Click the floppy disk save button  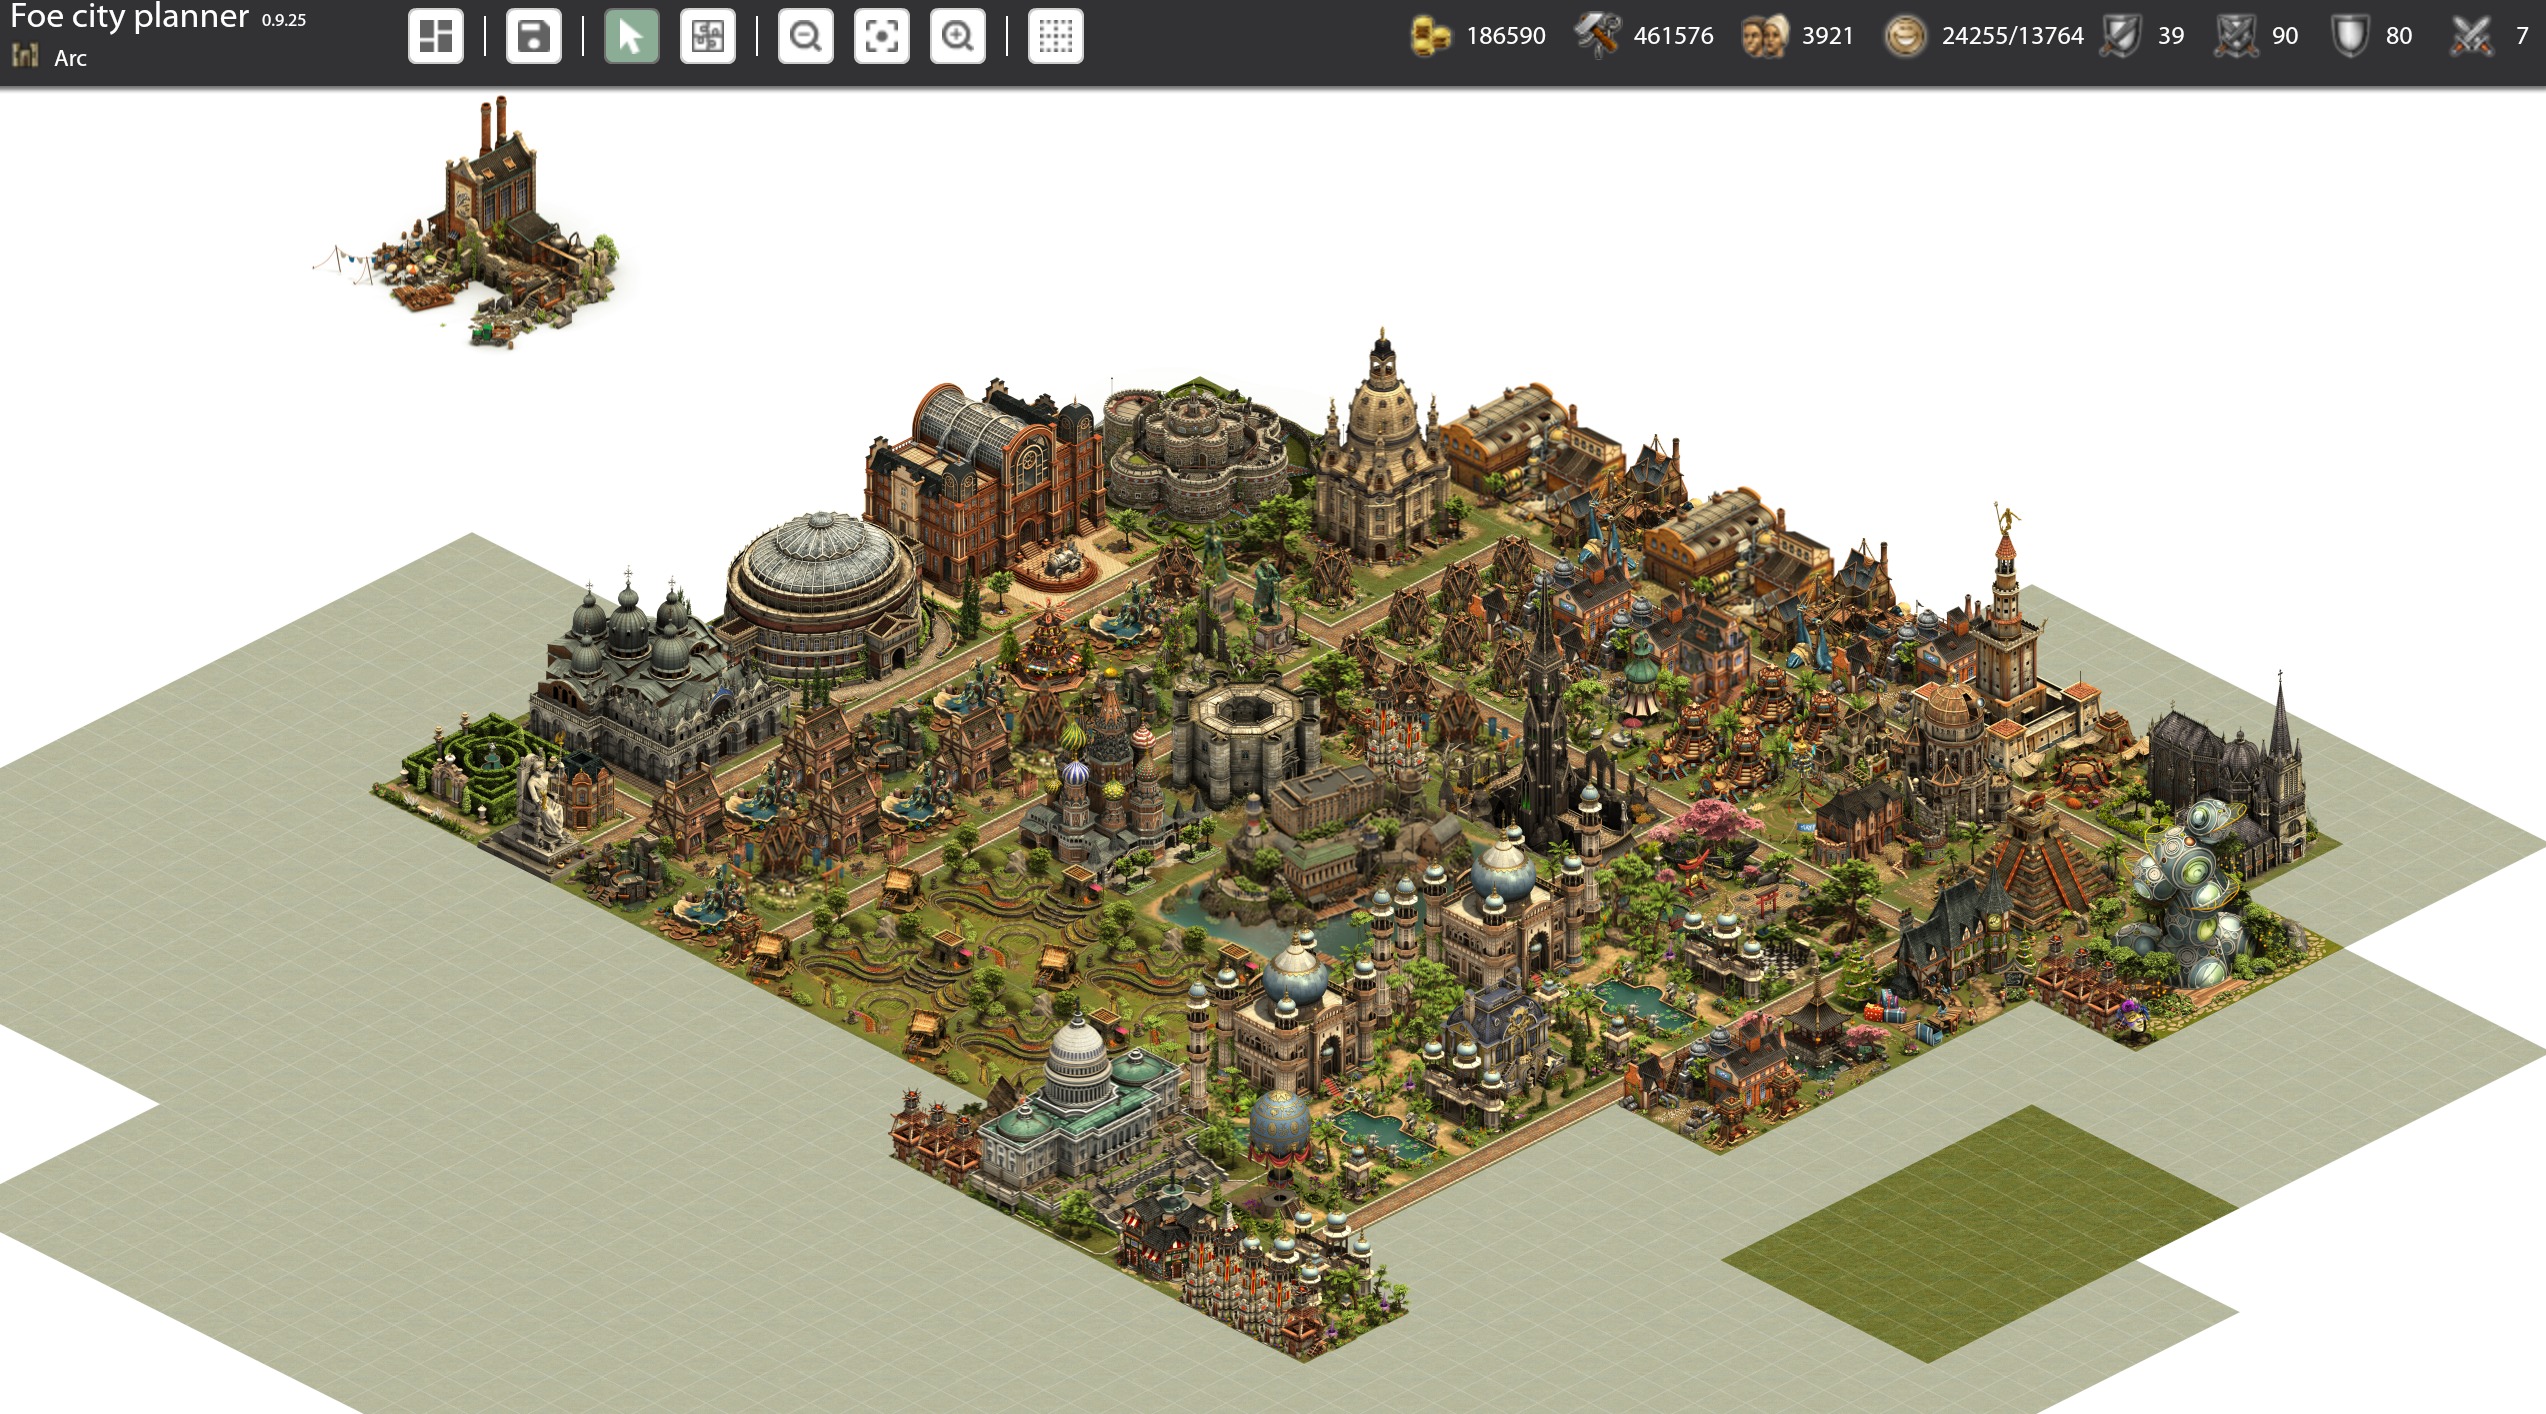tap(533, 37)
